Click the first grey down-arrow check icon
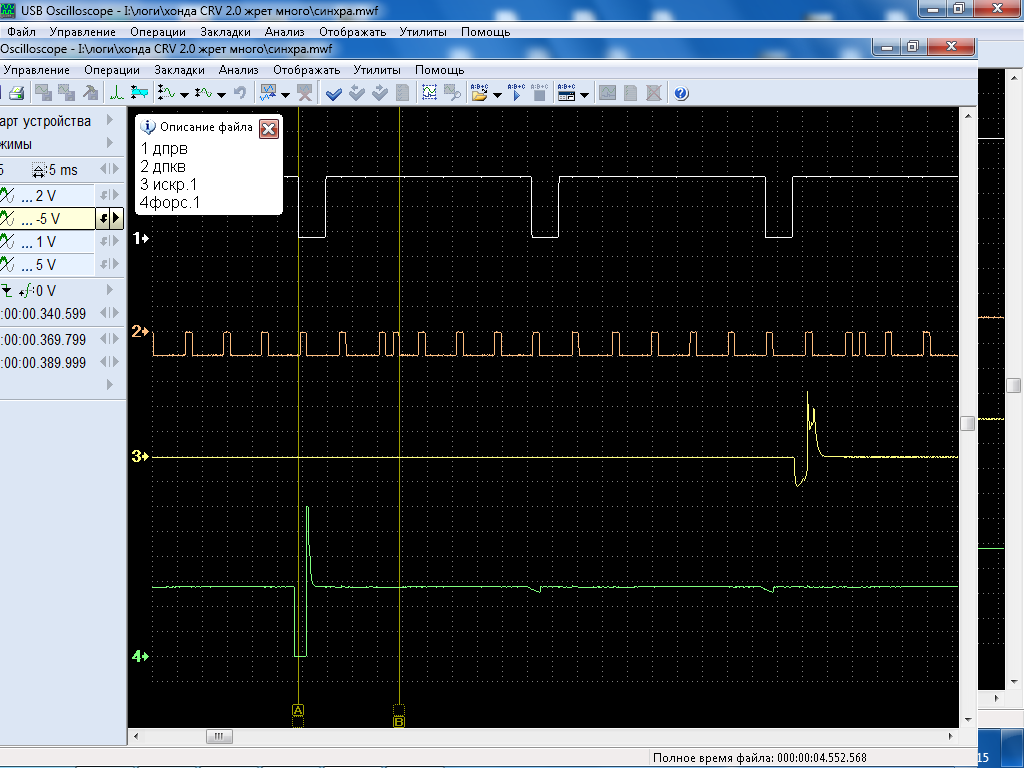Image resolution: width=1024 pixels, height=768 pixels. [x=357, y=93]
